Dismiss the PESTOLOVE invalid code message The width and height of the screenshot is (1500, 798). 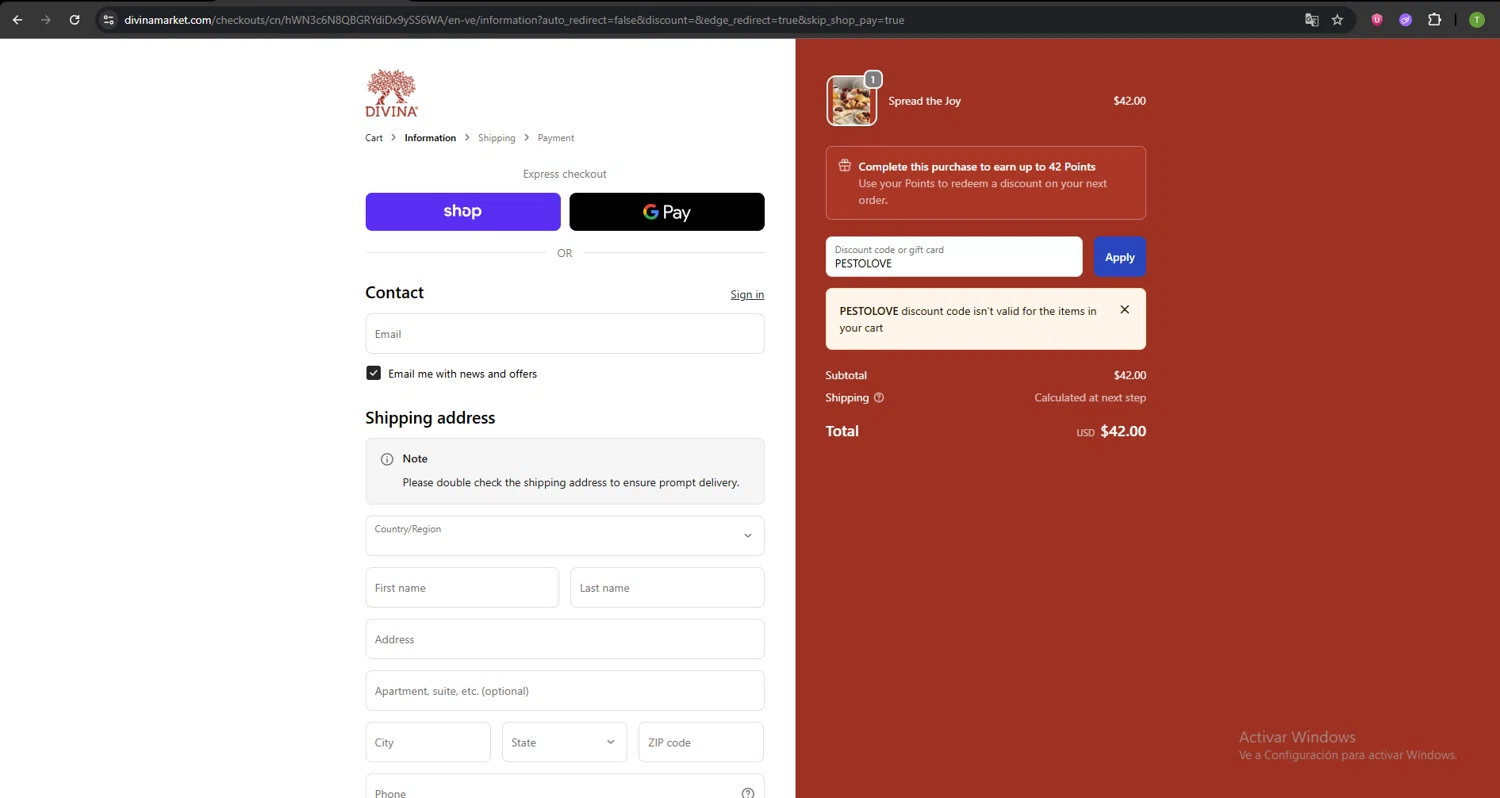pyautogui.click(x=1125, y=310)
